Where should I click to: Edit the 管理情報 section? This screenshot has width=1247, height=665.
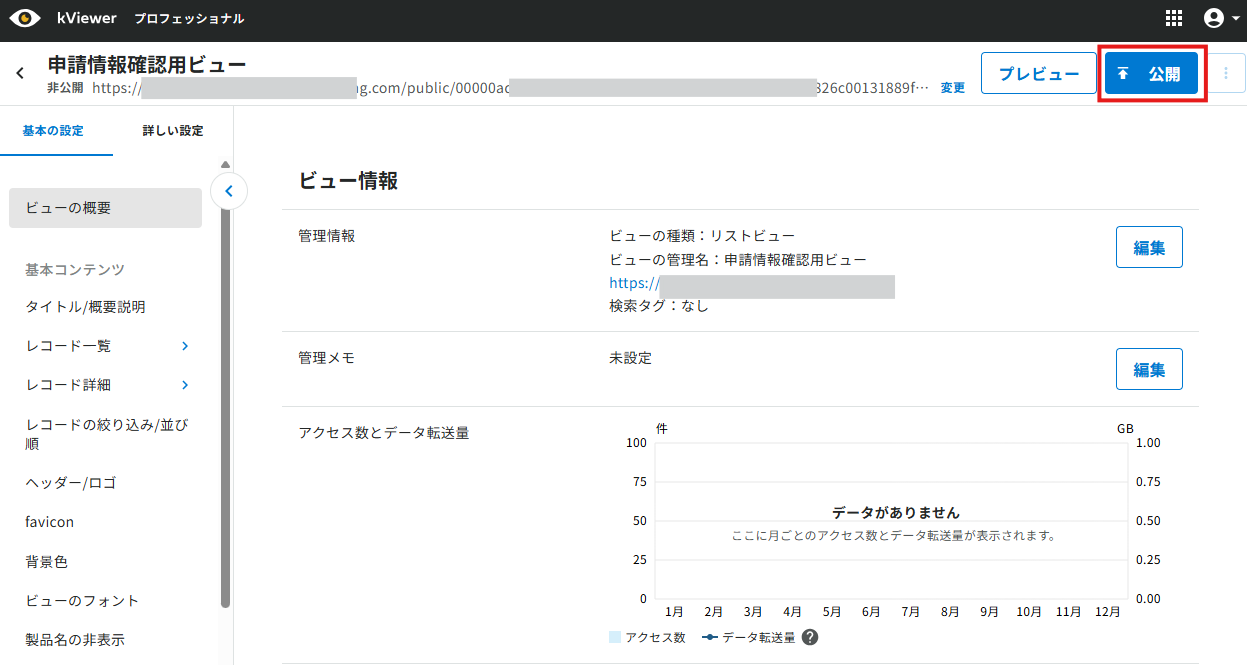click(x=1149, y=247)
